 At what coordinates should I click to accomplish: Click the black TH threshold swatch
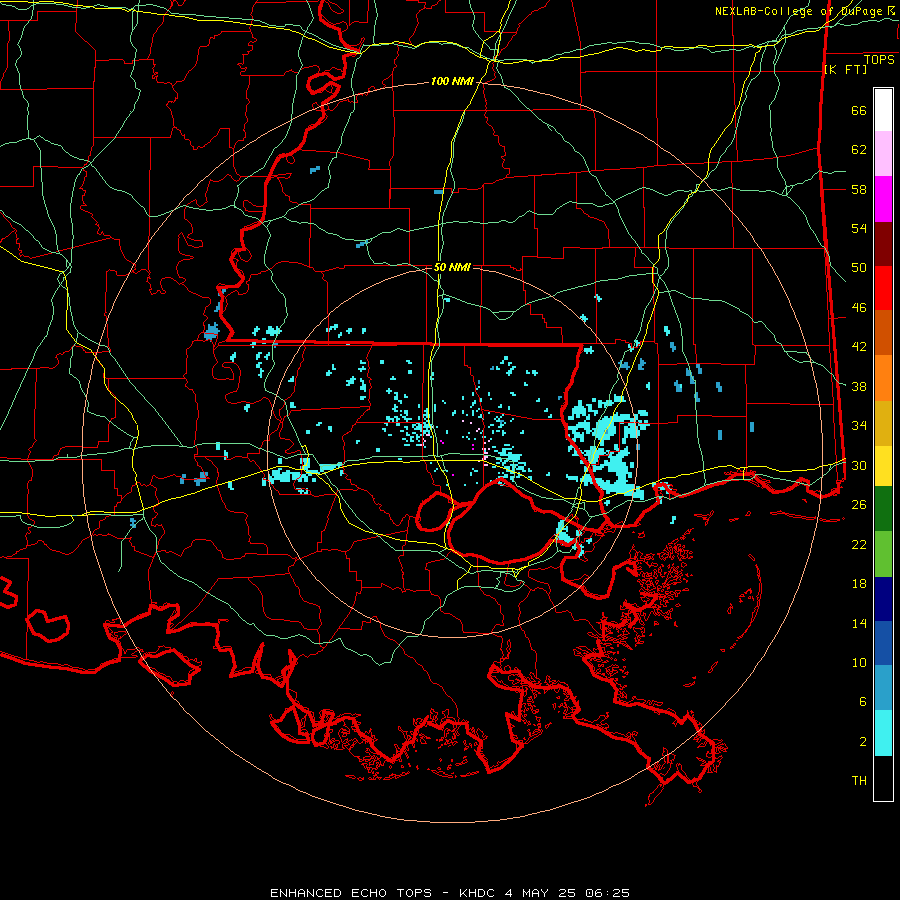point(883,778)
